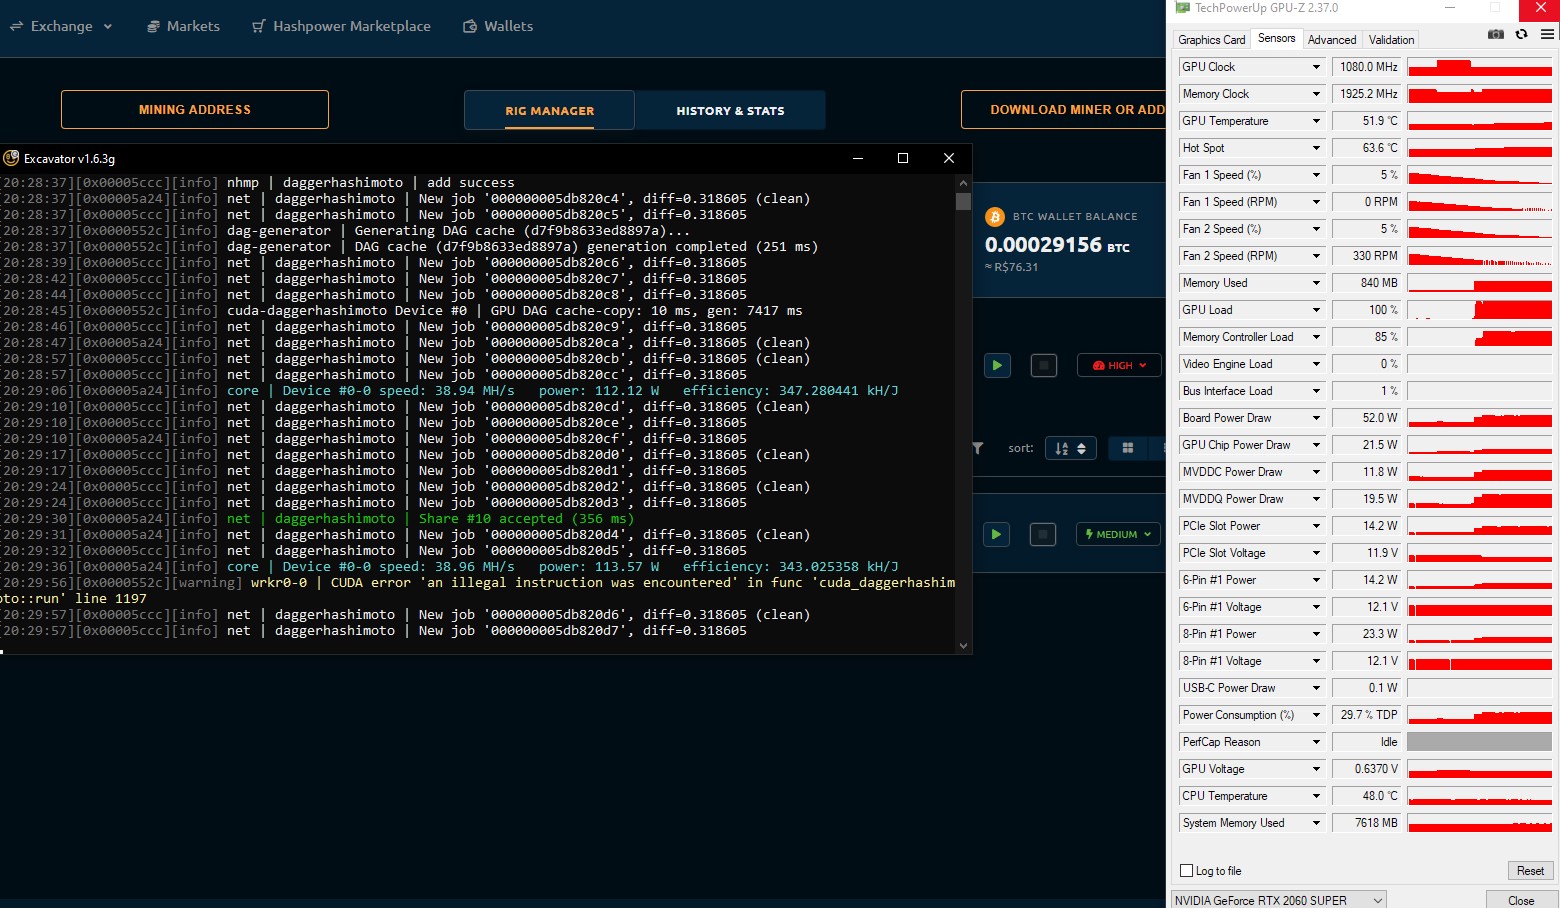Open the MEDIUM power mode dropdown
This screenshot has height=908, width=1560.
pyautogui.click(x=1117, y=534)
